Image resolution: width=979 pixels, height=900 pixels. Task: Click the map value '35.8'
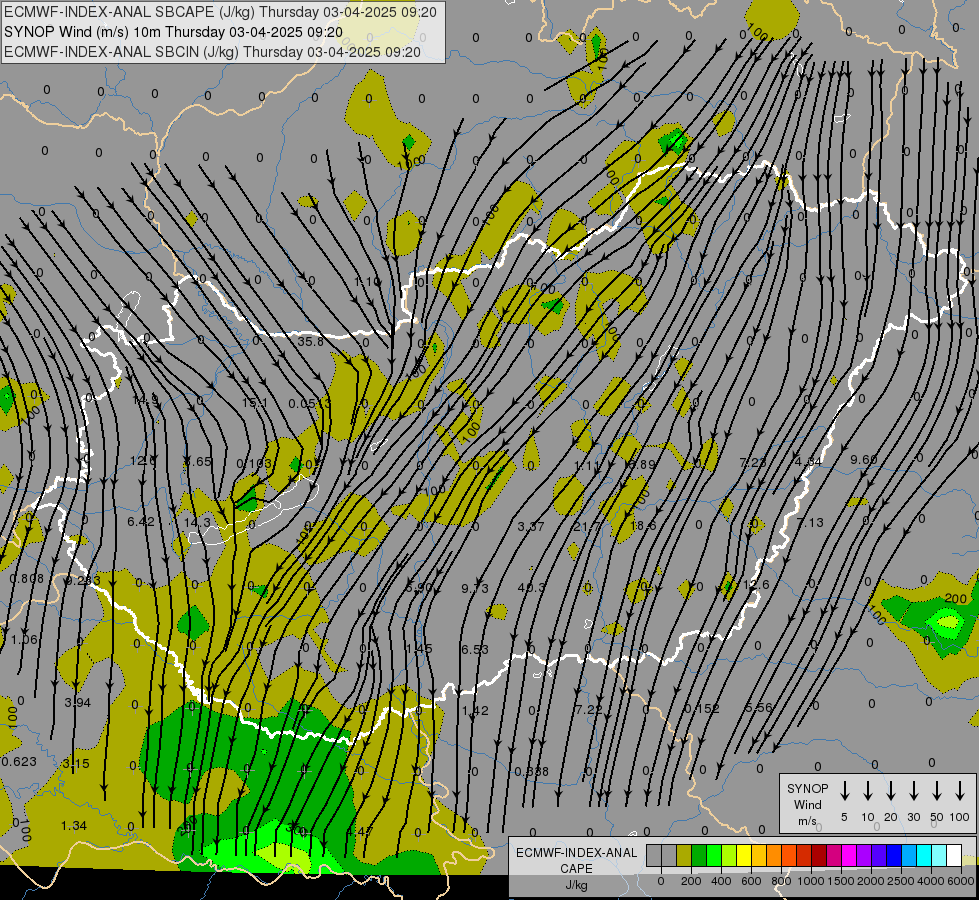click(x=310, y=342)
